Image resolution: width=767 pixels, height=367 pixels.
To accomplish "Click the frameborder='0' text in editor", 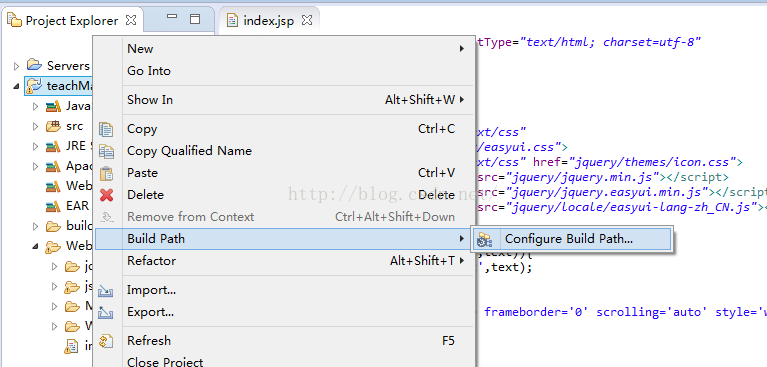I will click(x=537, y=312).
